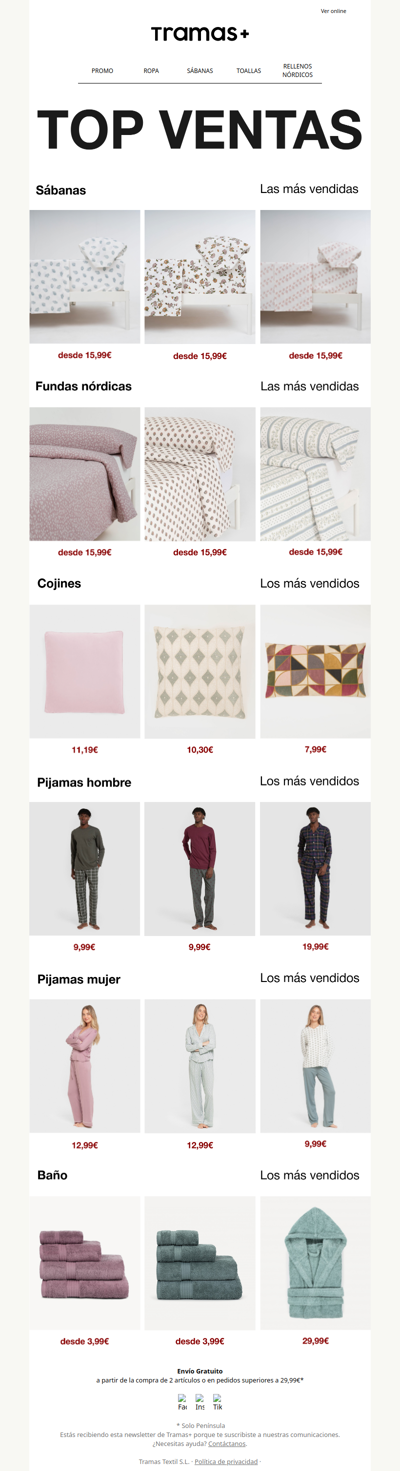View the pink cushion product image
400x1471 pixels.
pos(85,671)
